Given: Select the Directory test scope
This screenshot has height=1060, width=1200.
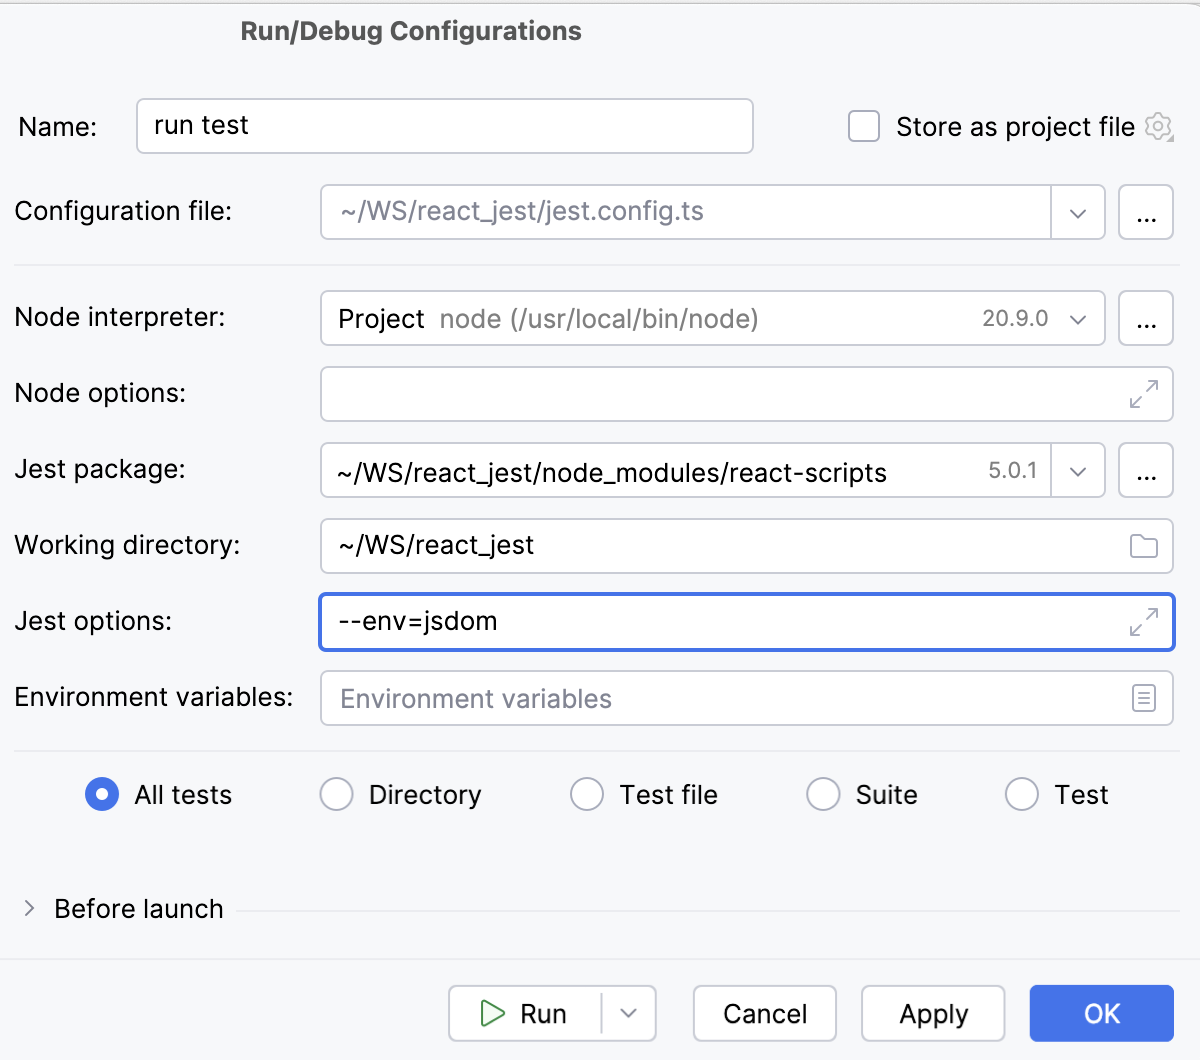Looking at the screenshot, I should pyautogui.click(x=336, y=794).
